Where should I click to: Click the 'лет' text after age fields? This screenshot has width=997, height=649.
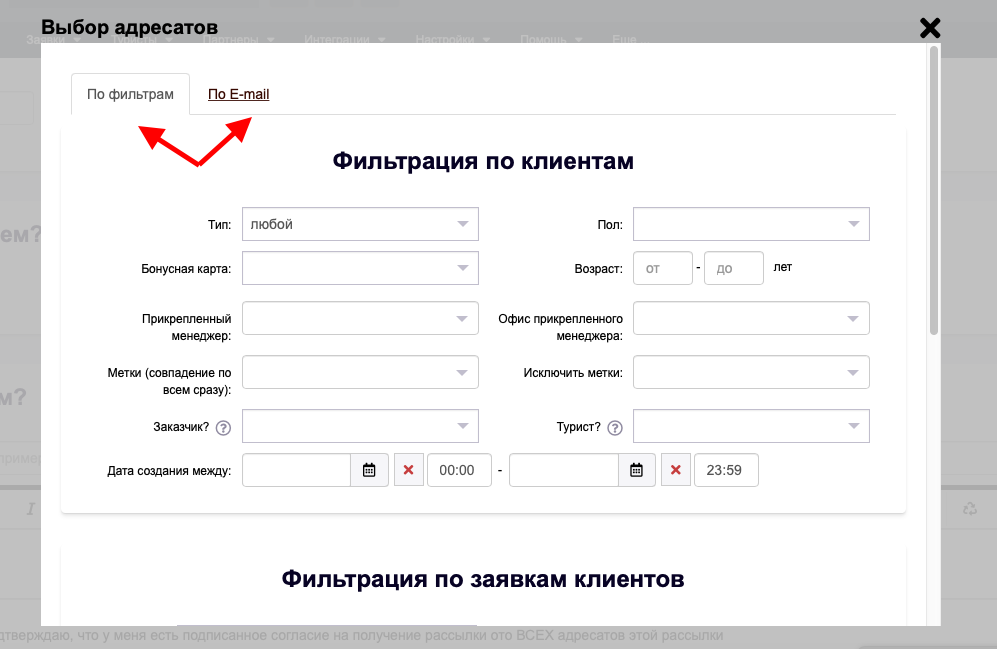click(x=783, y=267)
